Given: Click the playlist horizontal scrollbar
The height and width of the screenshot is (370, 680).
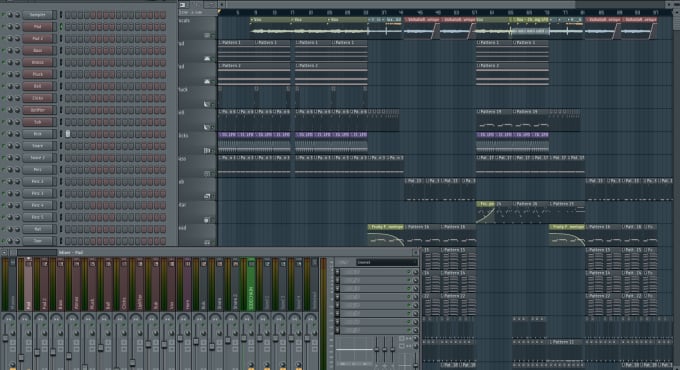Looking at the screenshot, I should coord(400,4).
